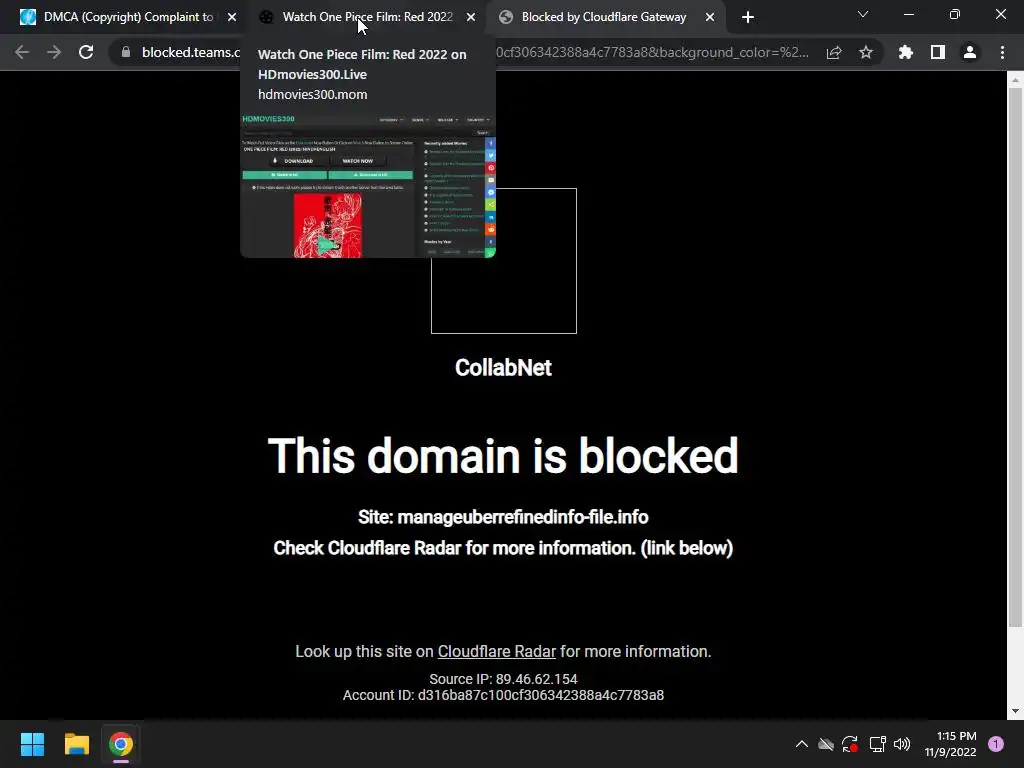1024x768 pixels.
Task: Click the hdmovies300 tab preview thumbnail
Action: click(x=368, y=185)
